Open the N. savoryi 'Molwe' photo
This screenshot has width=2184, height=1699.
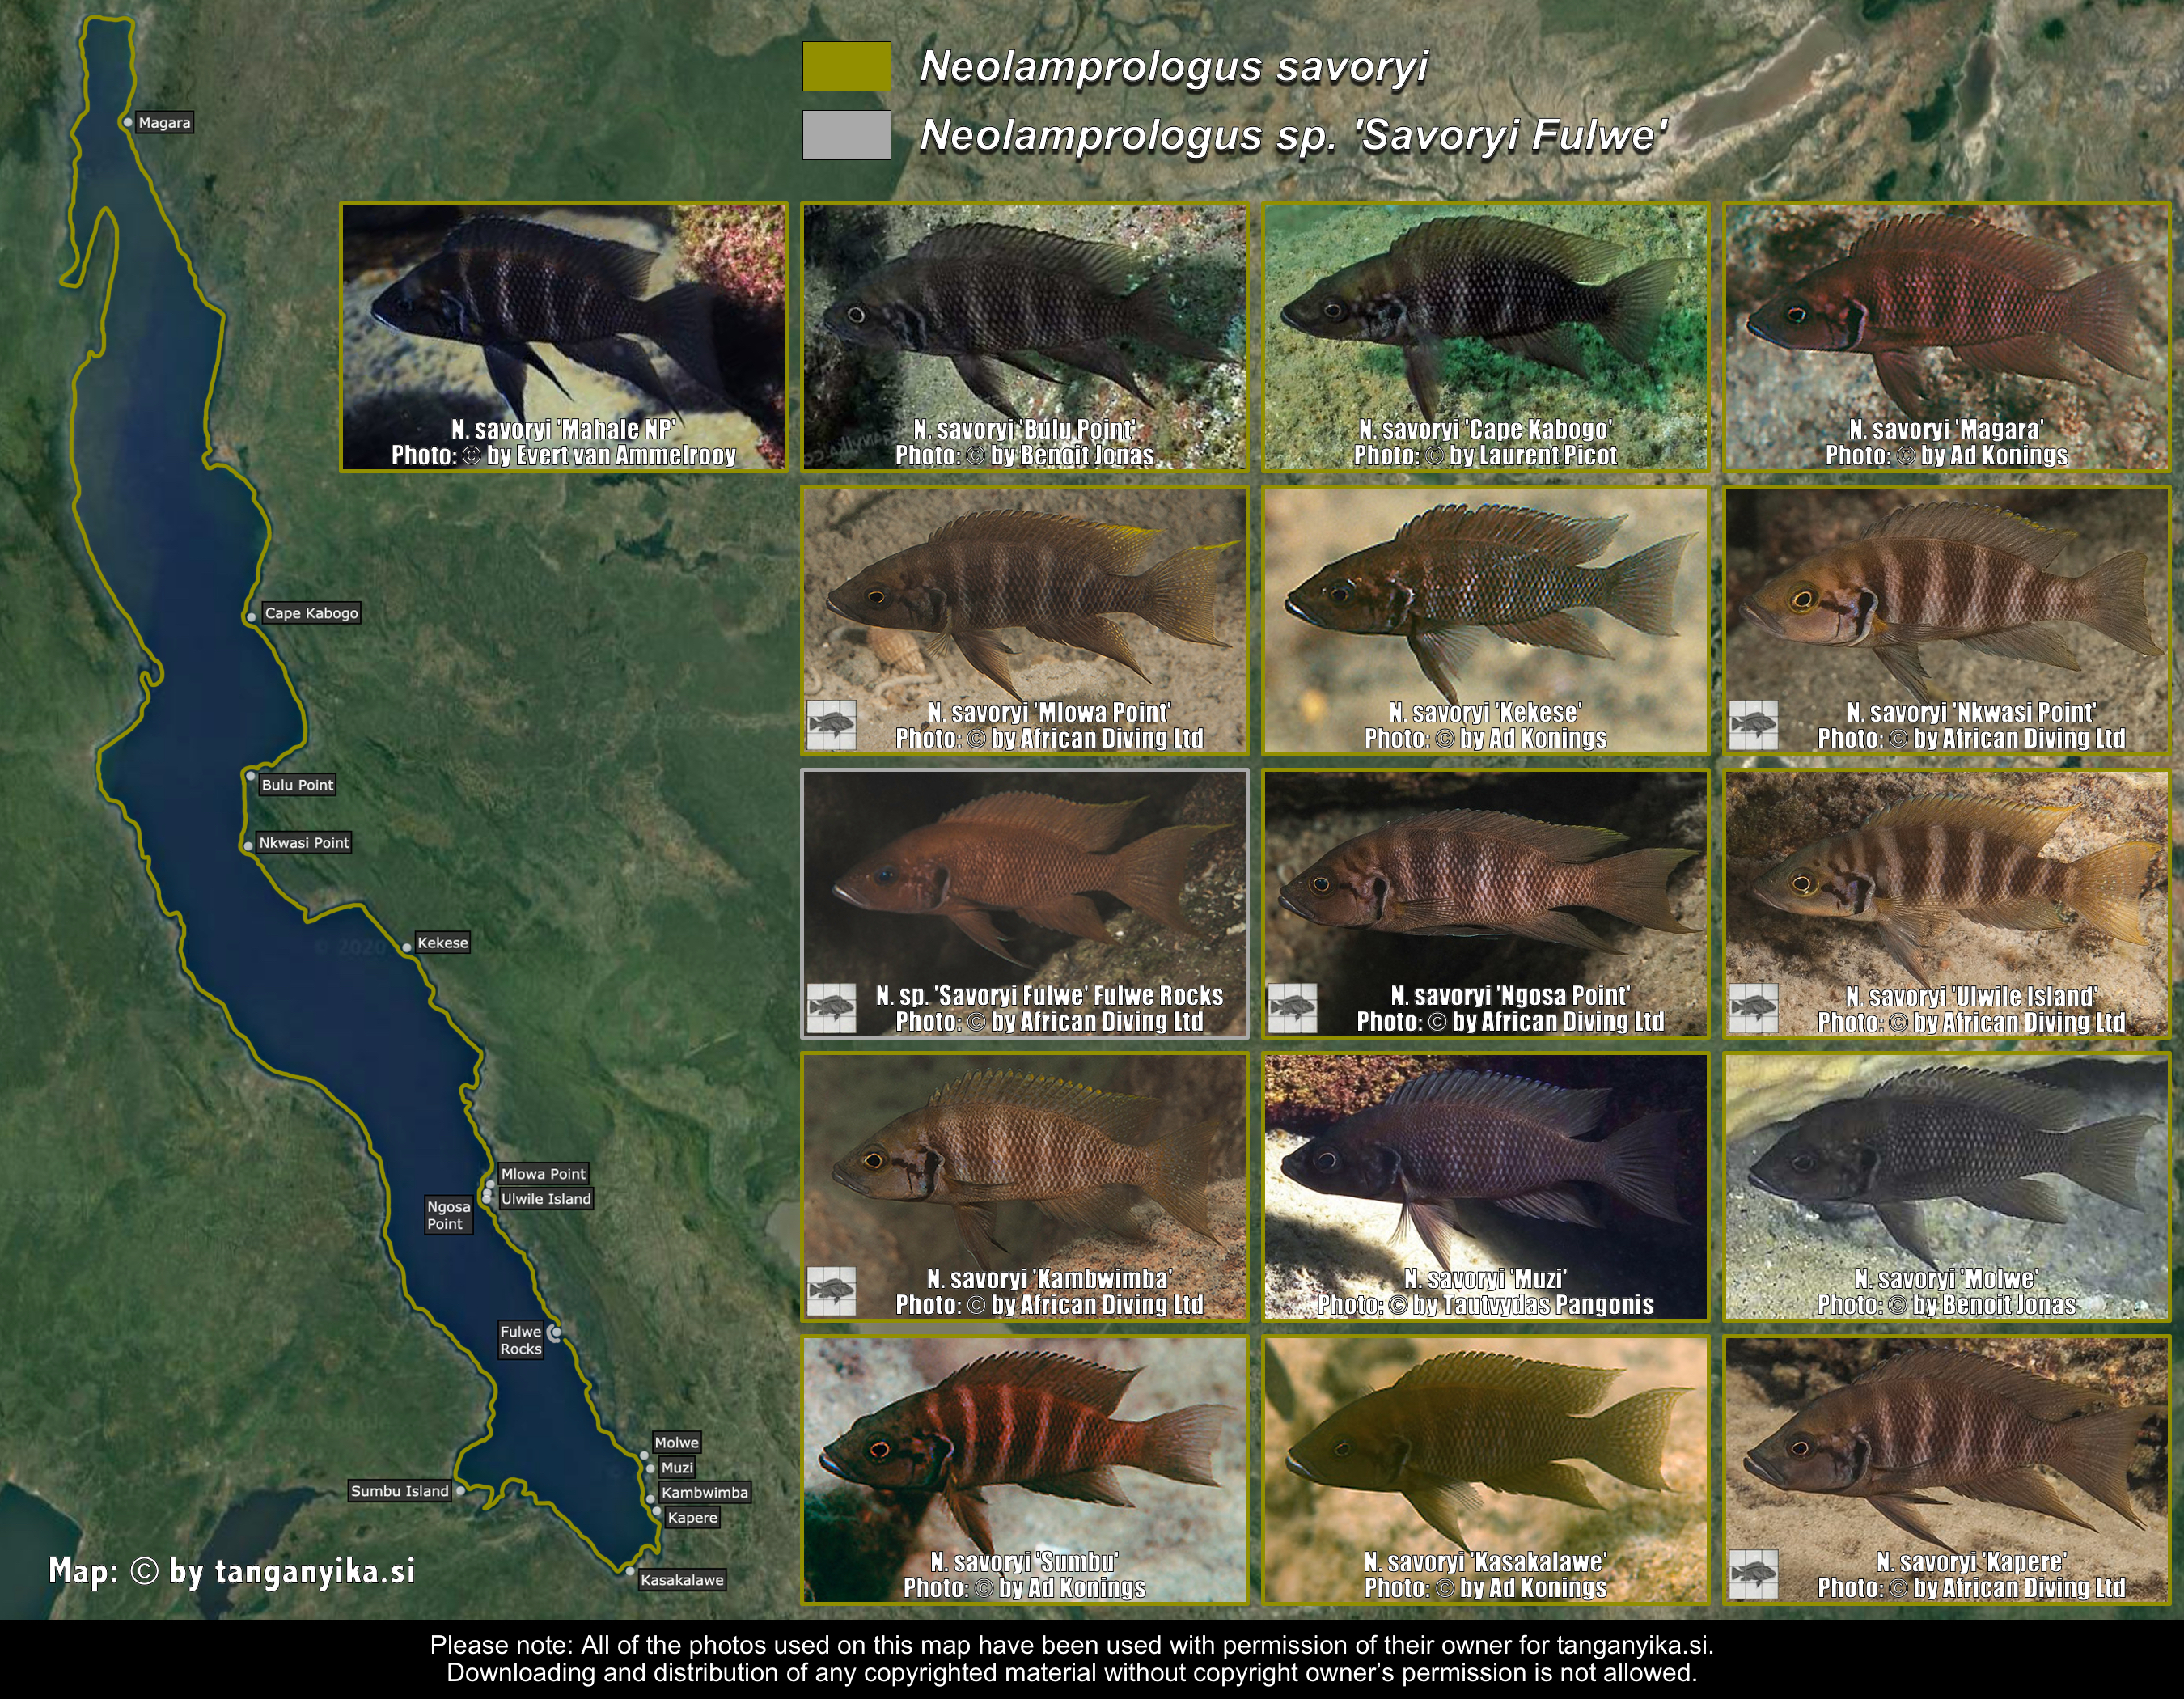pos(1947,1186)
